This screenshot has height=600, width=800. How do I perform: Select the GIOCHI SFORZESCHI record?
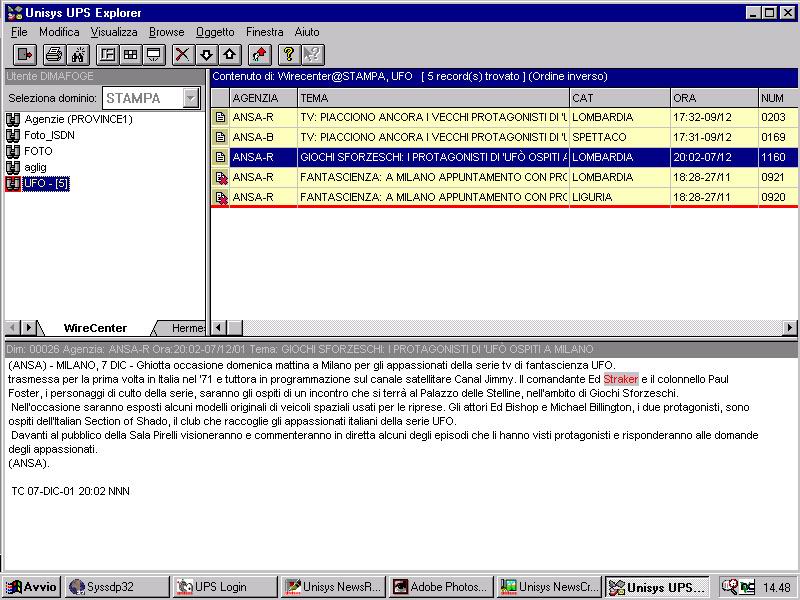[504, 157]
